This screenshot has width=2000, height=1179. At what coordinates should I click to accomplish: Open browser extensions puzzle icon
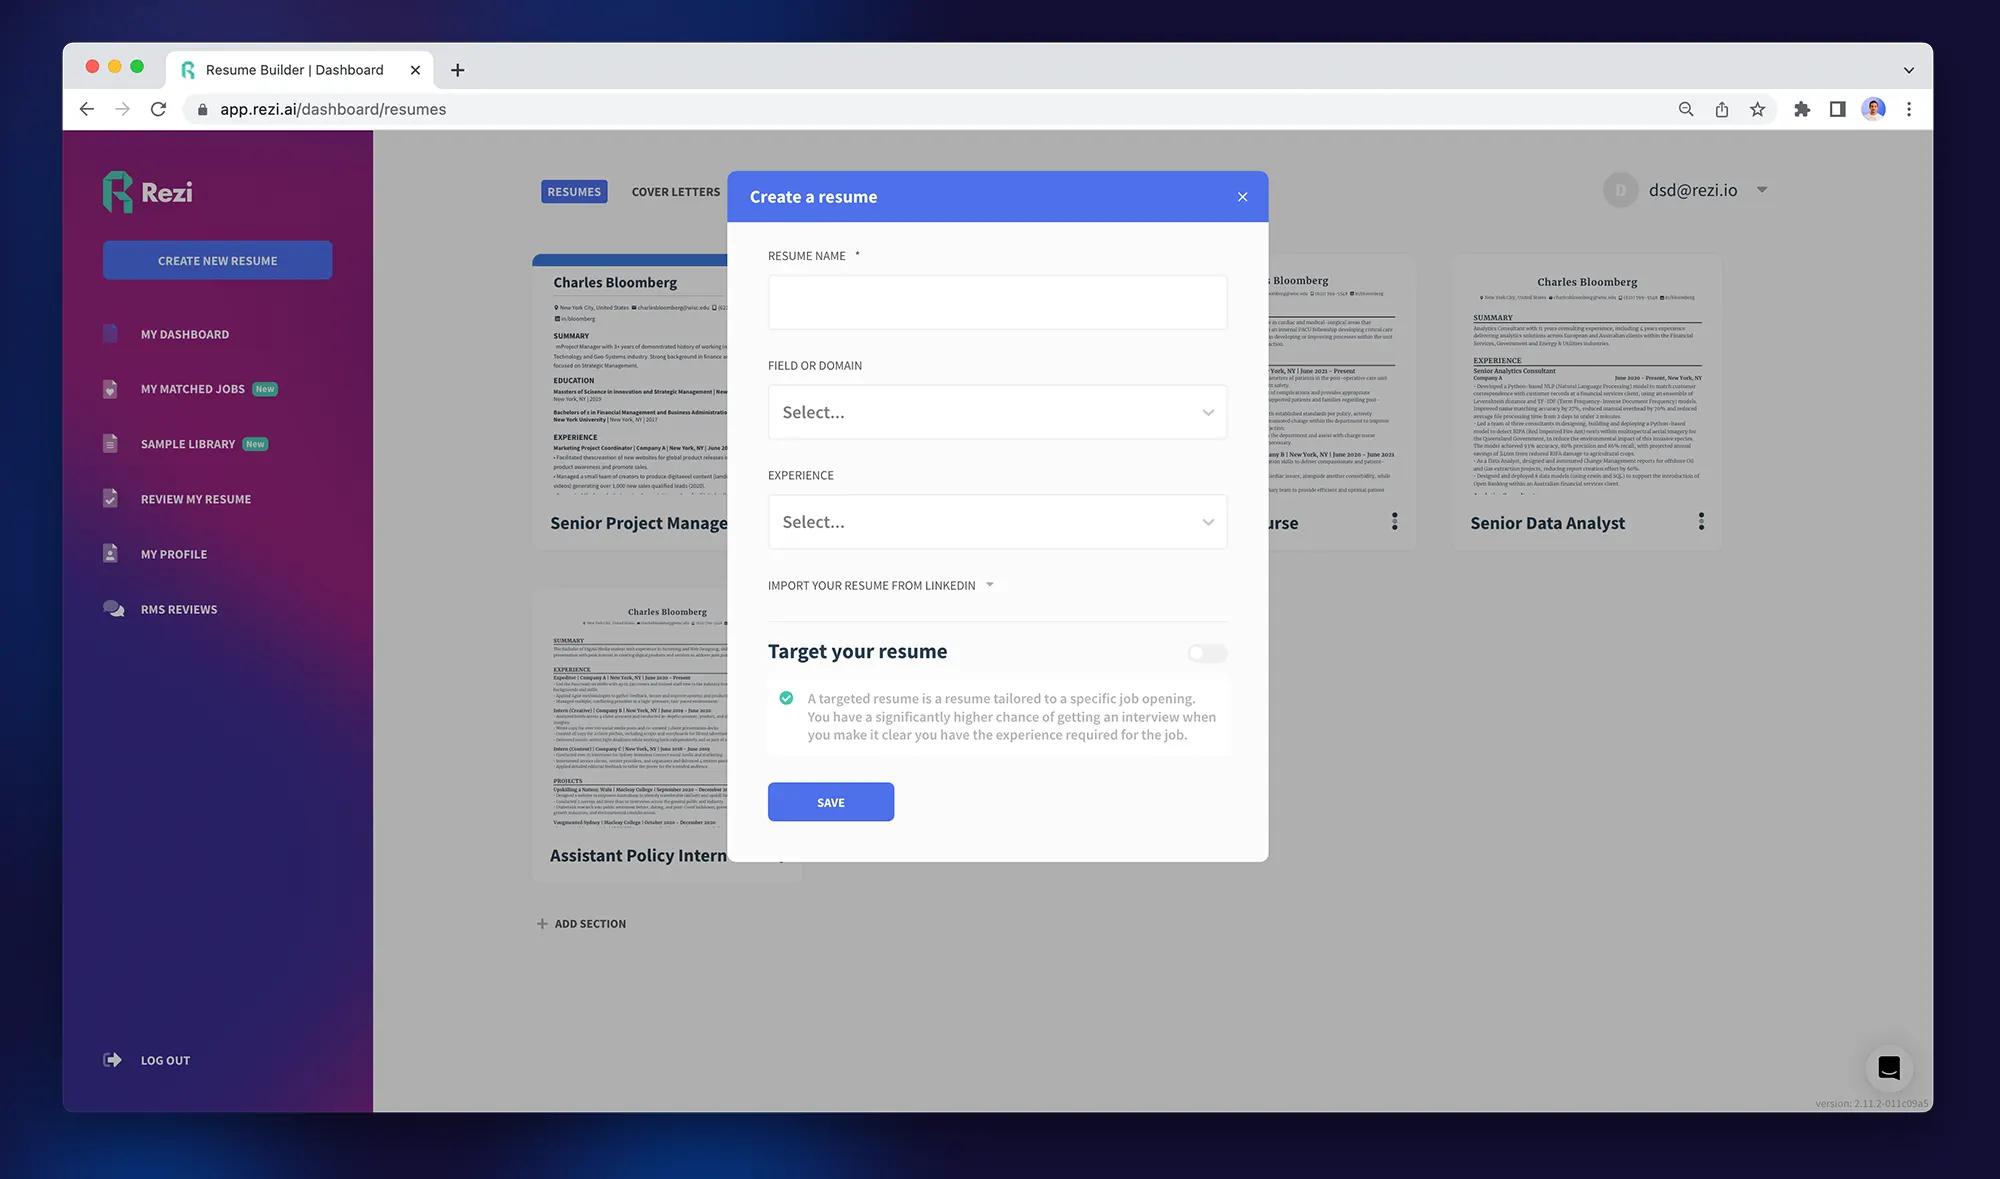coord(1802,109)
